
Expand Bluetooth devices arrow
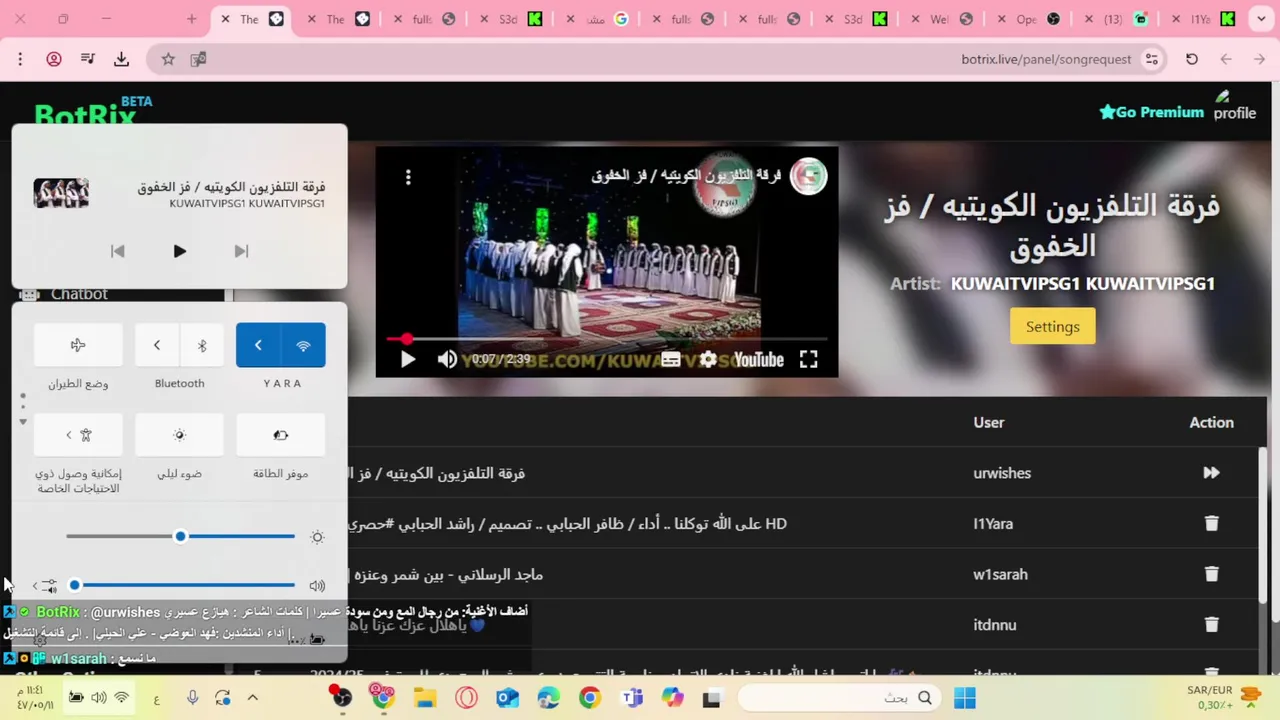157,345
